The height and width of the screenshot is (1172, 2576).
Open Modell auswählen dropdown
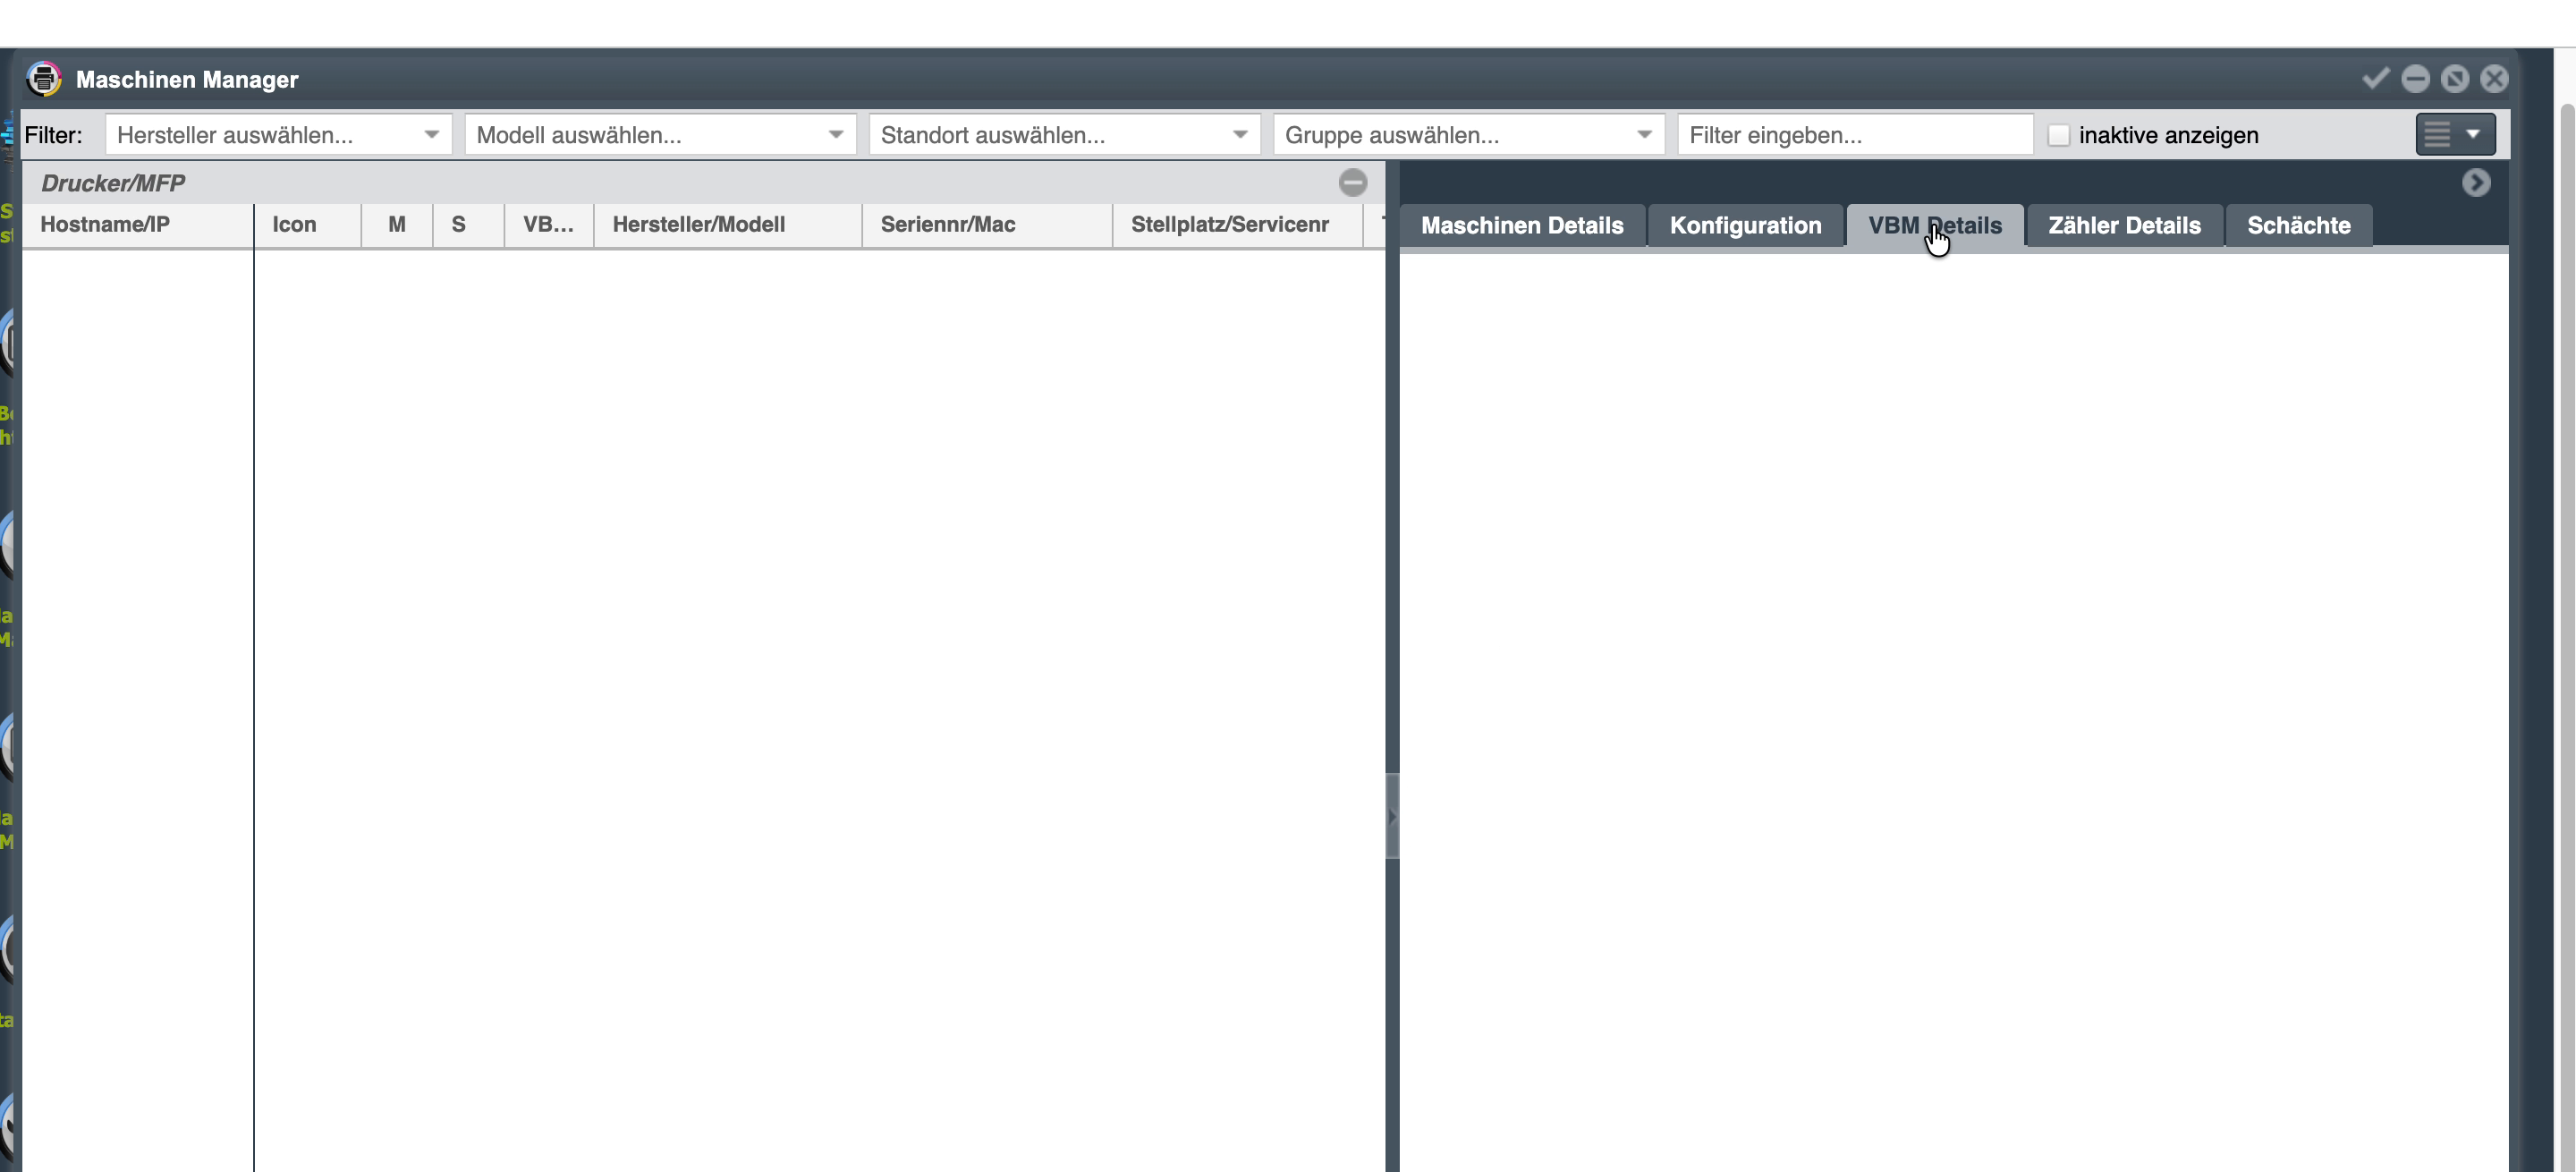tap(660, 135)
